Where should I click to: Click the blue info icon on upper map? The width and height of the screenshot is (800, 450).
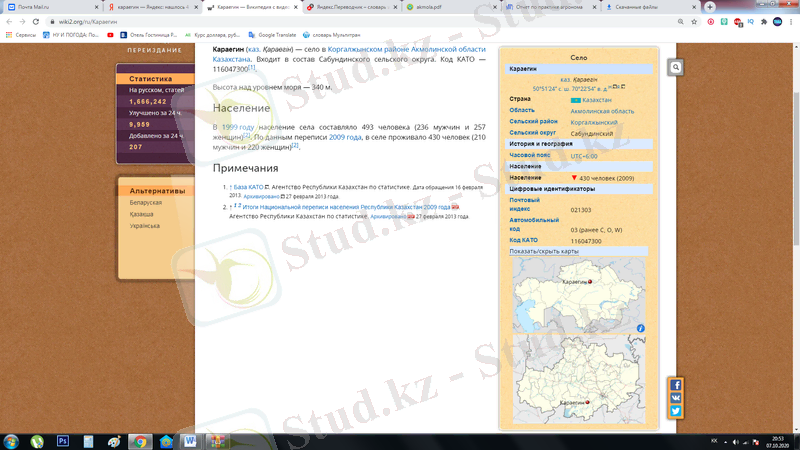[x=641, y=328]
